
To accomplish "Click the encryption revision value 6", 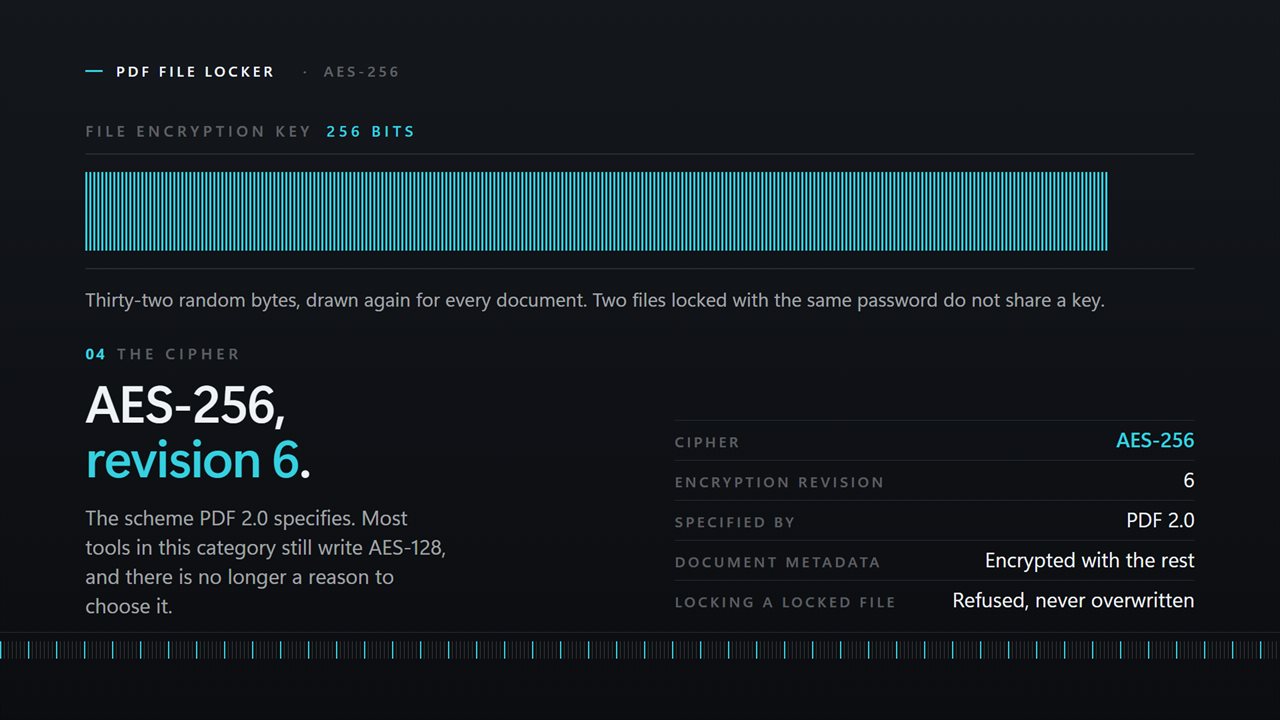I will pyautogui.click(x=1189, y=480).
